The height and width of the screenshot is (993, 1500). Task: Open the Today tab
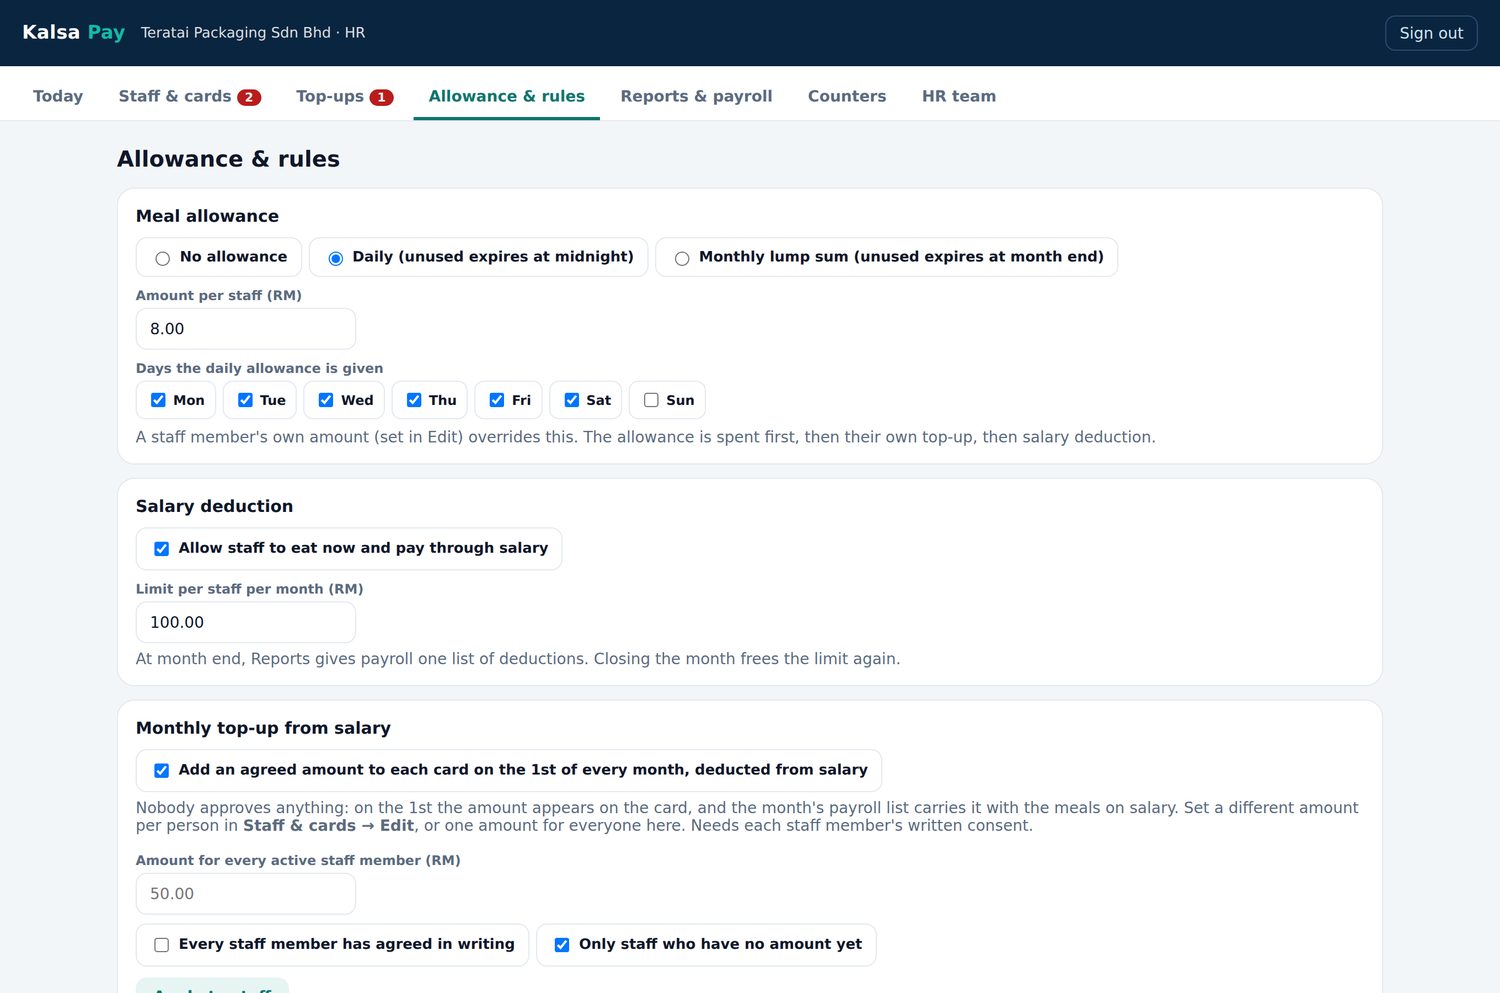[58, 96]
